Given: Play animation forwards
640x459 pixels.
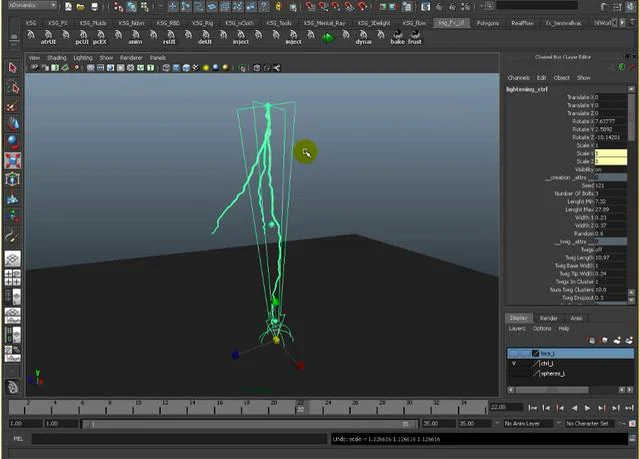Looking at the screenshot, I should pos(588,408).
